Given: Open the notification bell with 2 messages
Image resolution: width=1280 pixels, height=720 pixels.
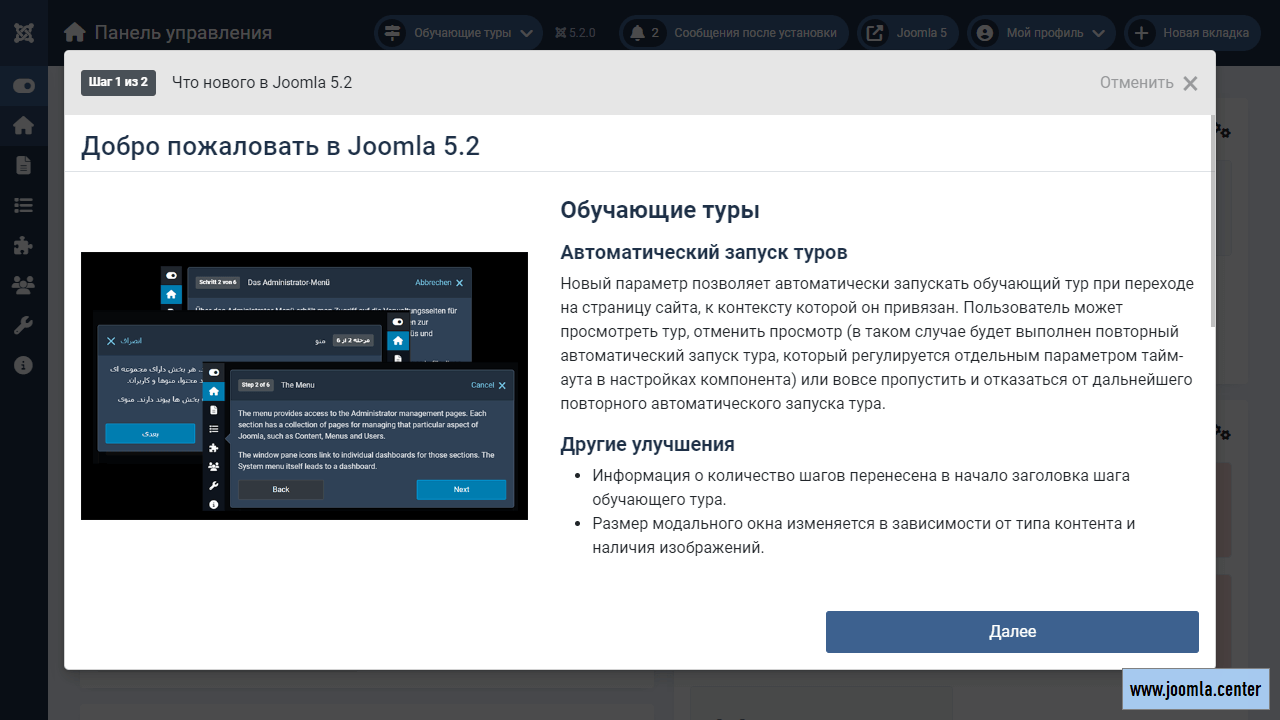Looking at the screenshot, I should [645, 33].
